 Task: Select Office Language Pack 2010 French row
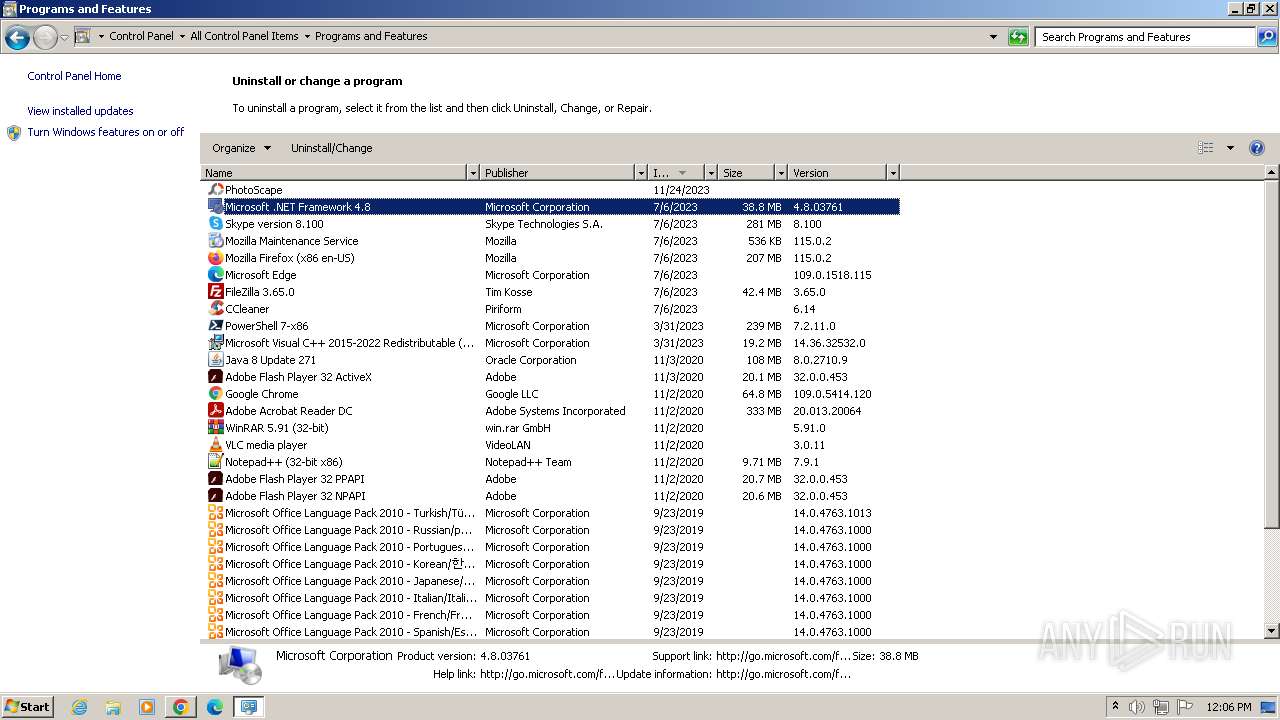pyautogui.click(x=552, y=615)
